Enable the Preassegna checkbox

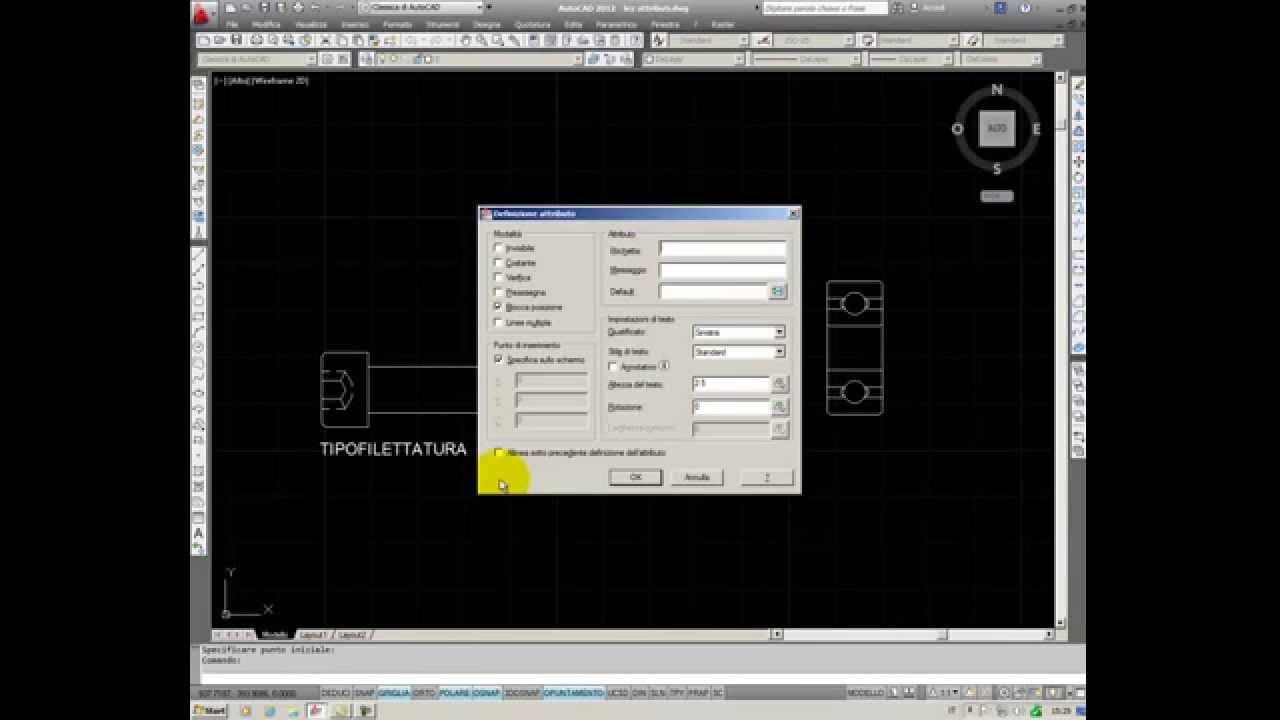498,292
